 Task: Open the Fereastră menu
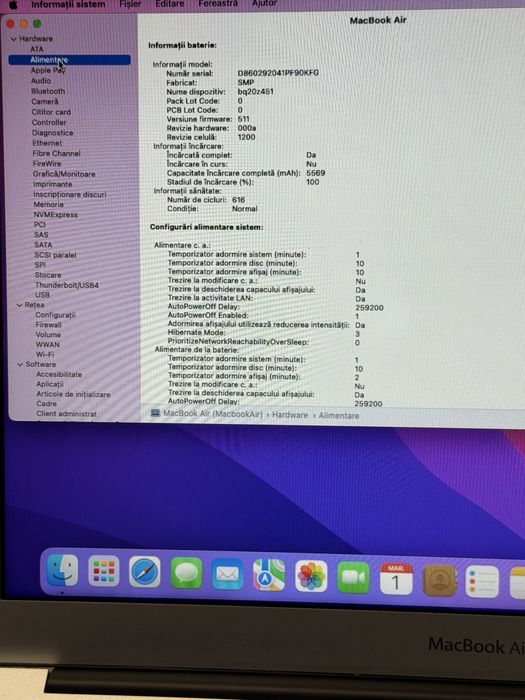tap(218, 4)
